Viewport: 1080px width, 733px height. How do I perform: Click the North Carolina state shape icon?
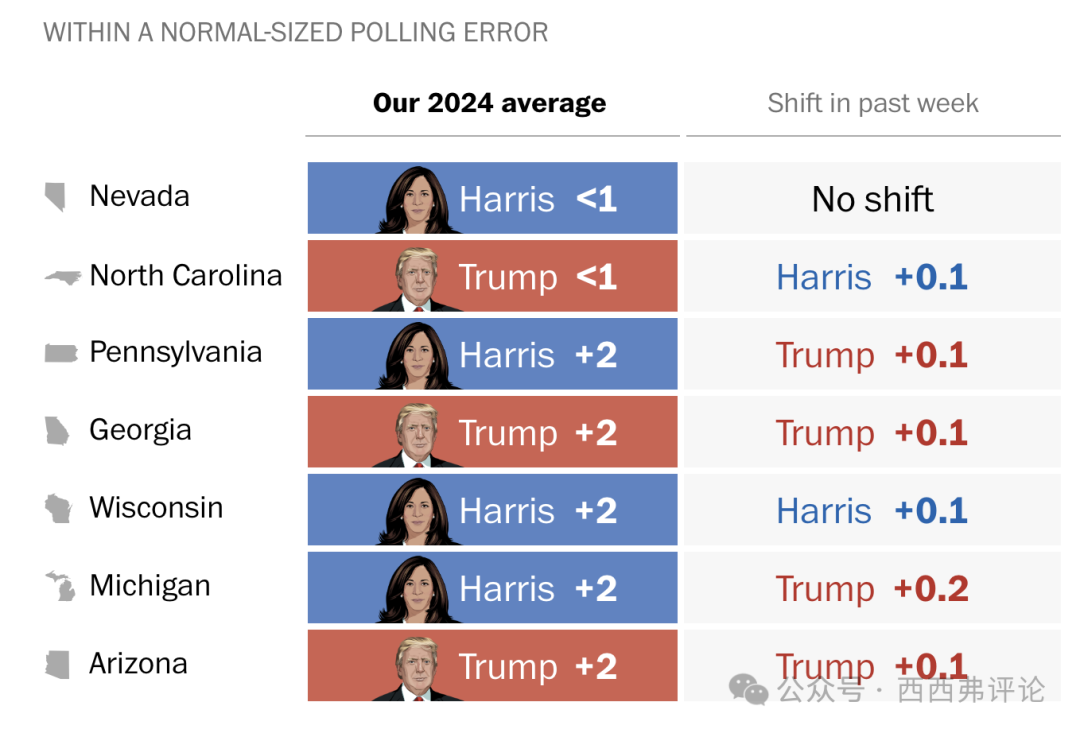63,276
